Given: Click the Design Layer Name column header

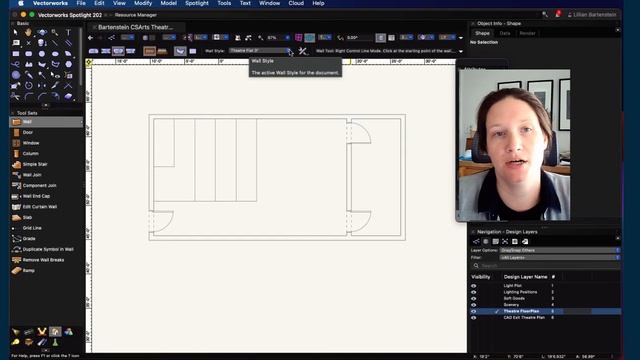Looking at the screenshot, I should [525, 277].
